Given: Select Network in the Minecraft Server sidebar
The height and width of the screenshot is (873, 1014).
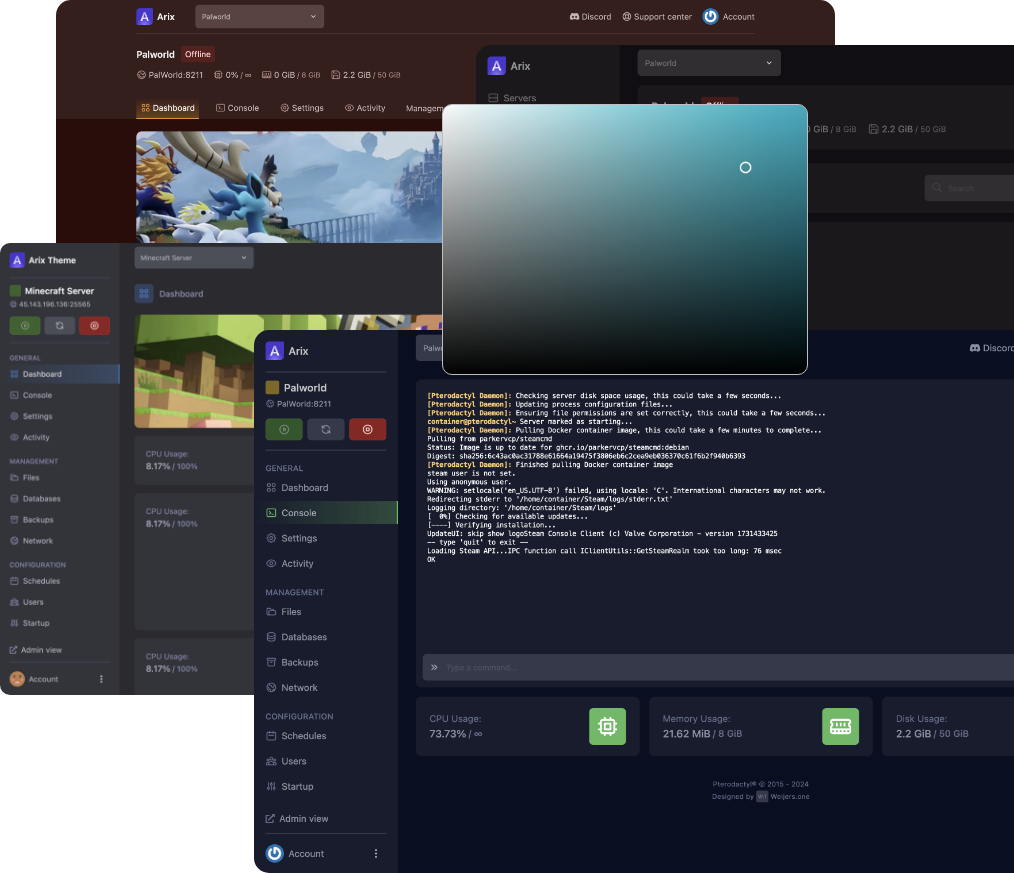Looking at the screenshot, I should 38,541.
